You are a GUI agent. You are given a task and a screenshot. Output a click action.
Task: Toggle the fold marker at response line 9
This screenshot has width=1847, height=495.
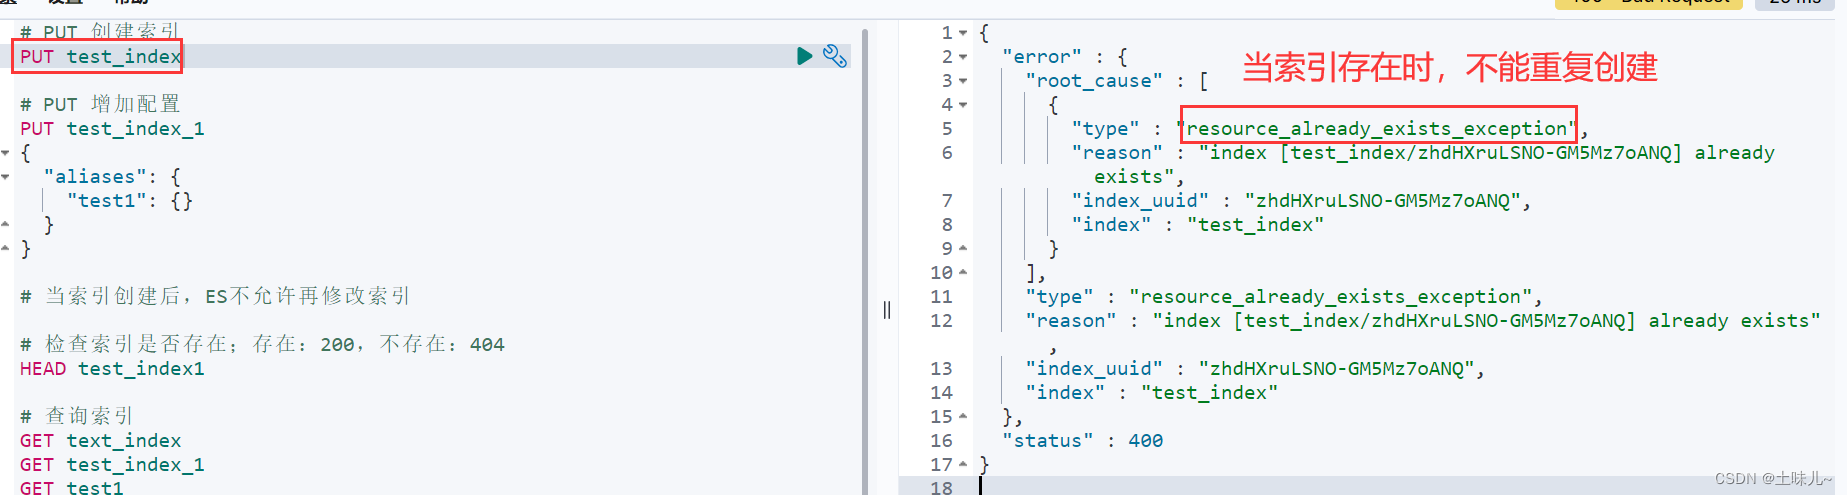pos(963,249)
